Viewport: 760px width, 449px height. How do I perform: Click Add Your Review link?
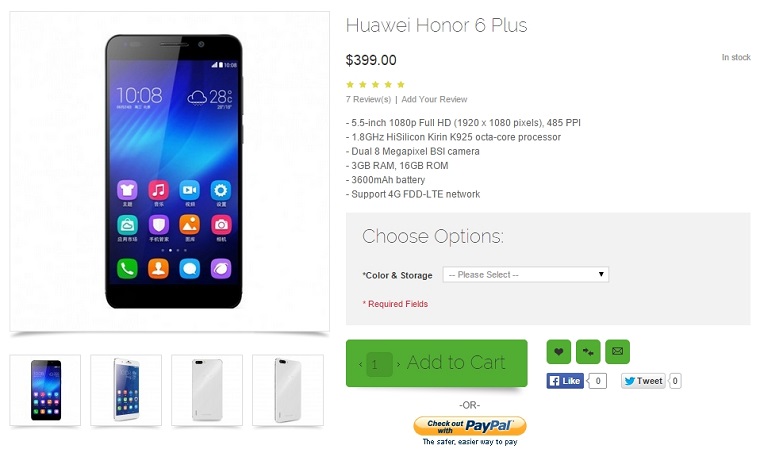[x=434, y=99]
